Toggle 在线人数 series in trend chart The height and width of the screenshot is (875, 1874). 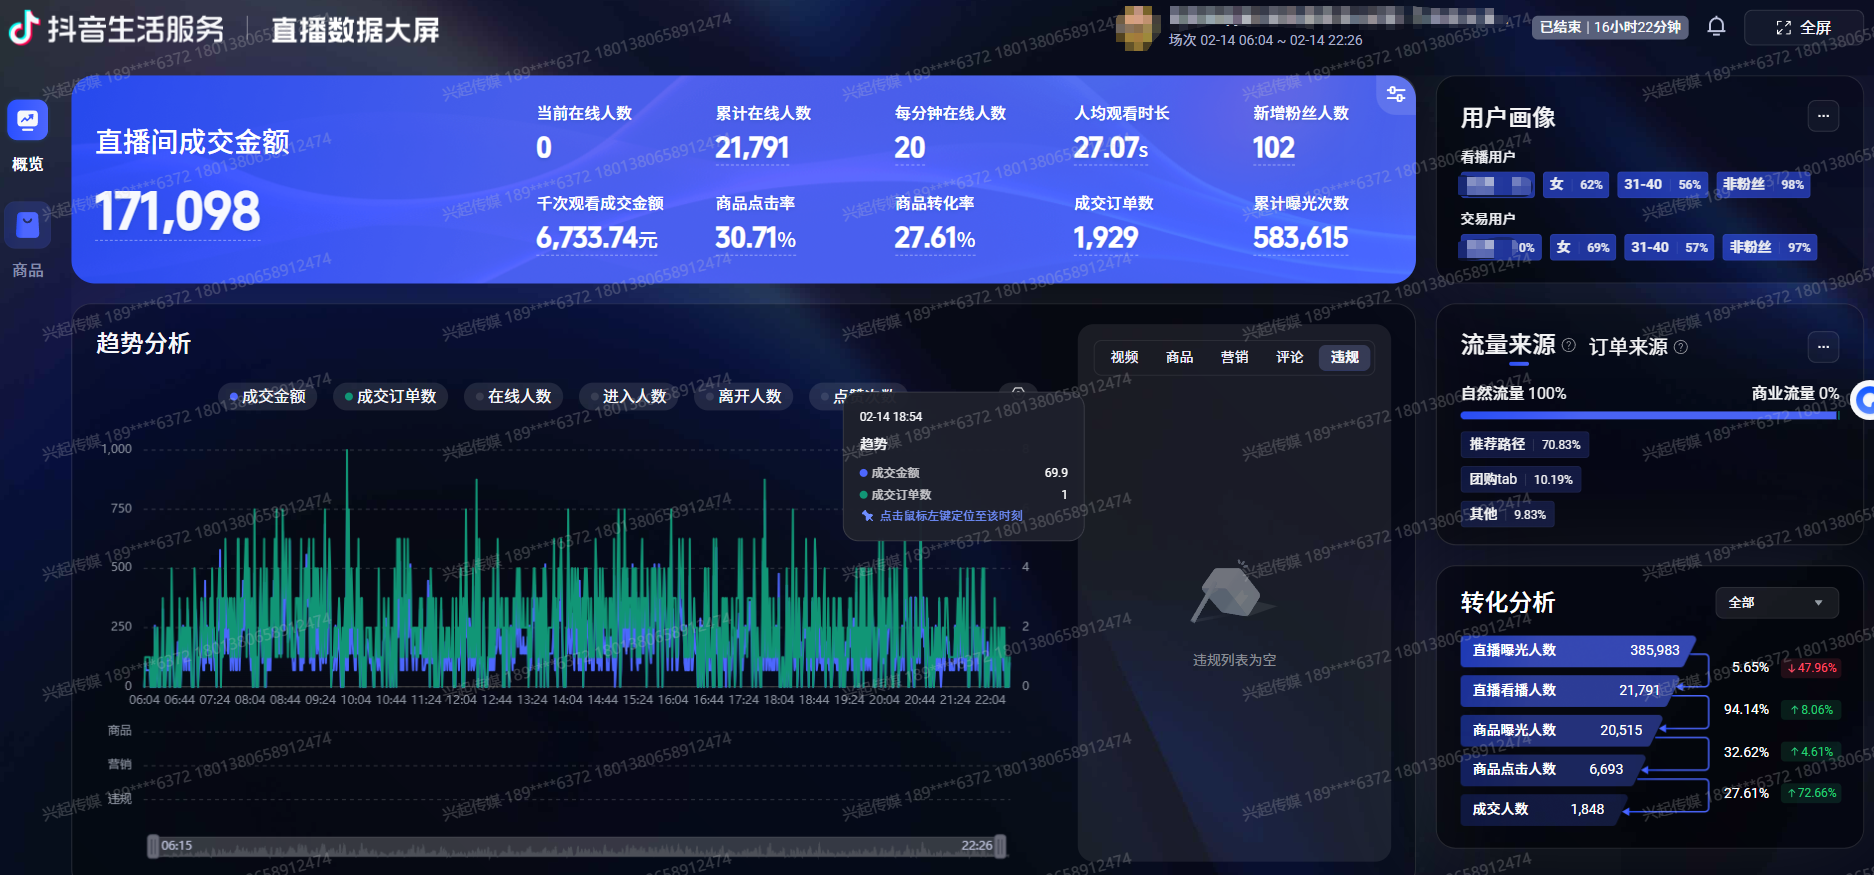pos(514,397)
